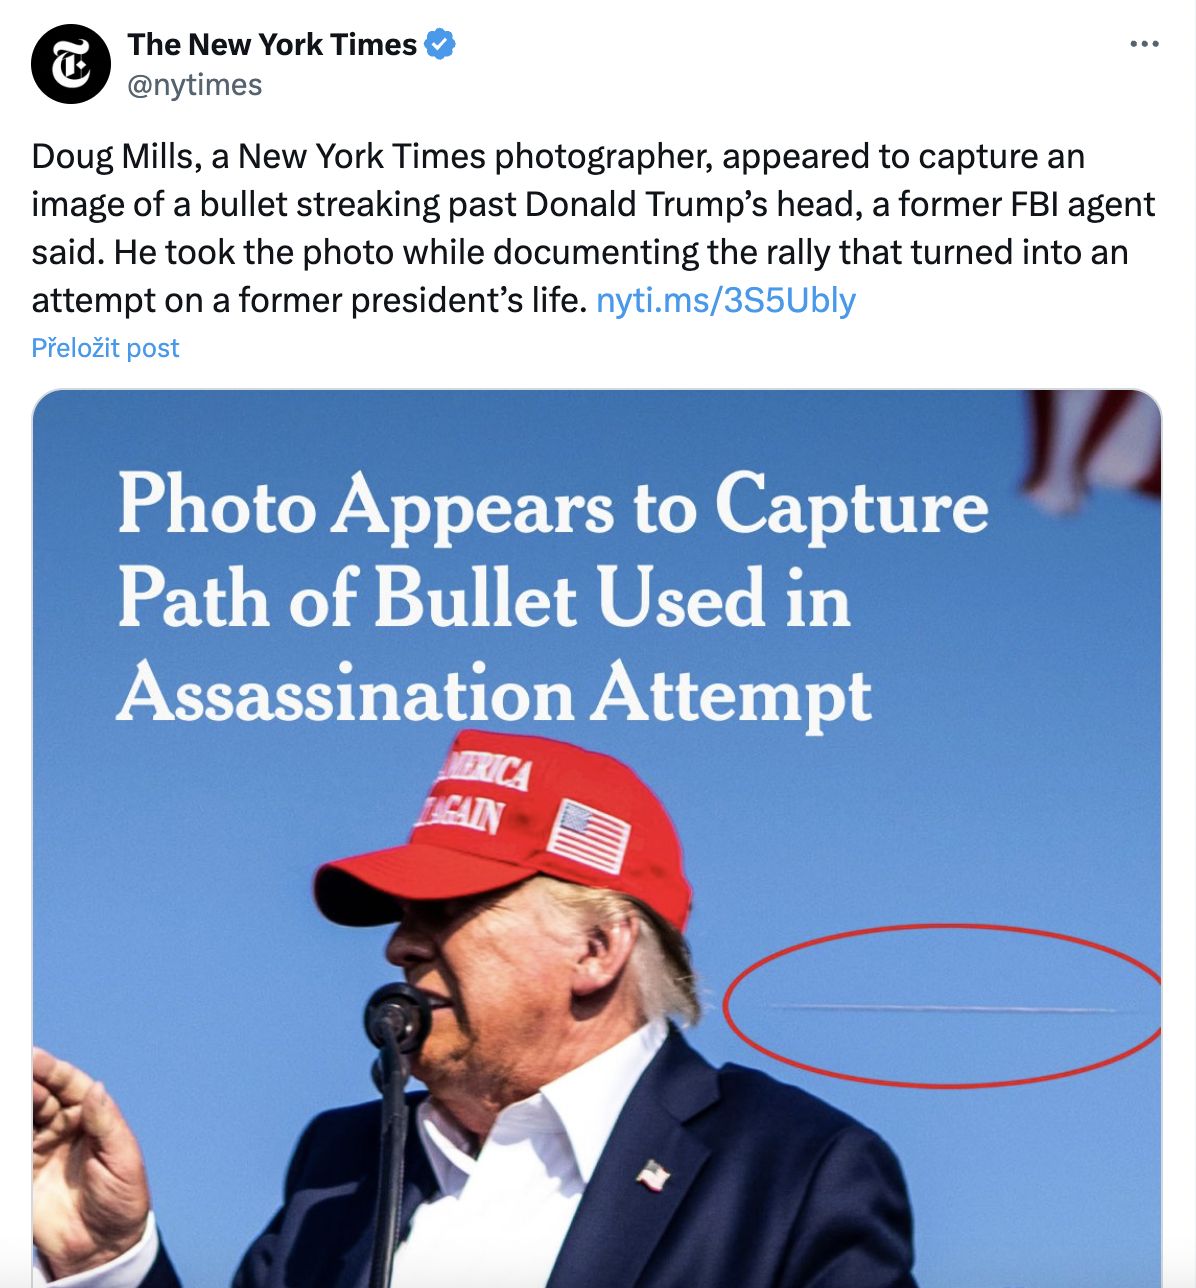Follow the nyti.ms/3S5Ubly article link
The image size is (1196, 1288).
(x=726, y=300)
